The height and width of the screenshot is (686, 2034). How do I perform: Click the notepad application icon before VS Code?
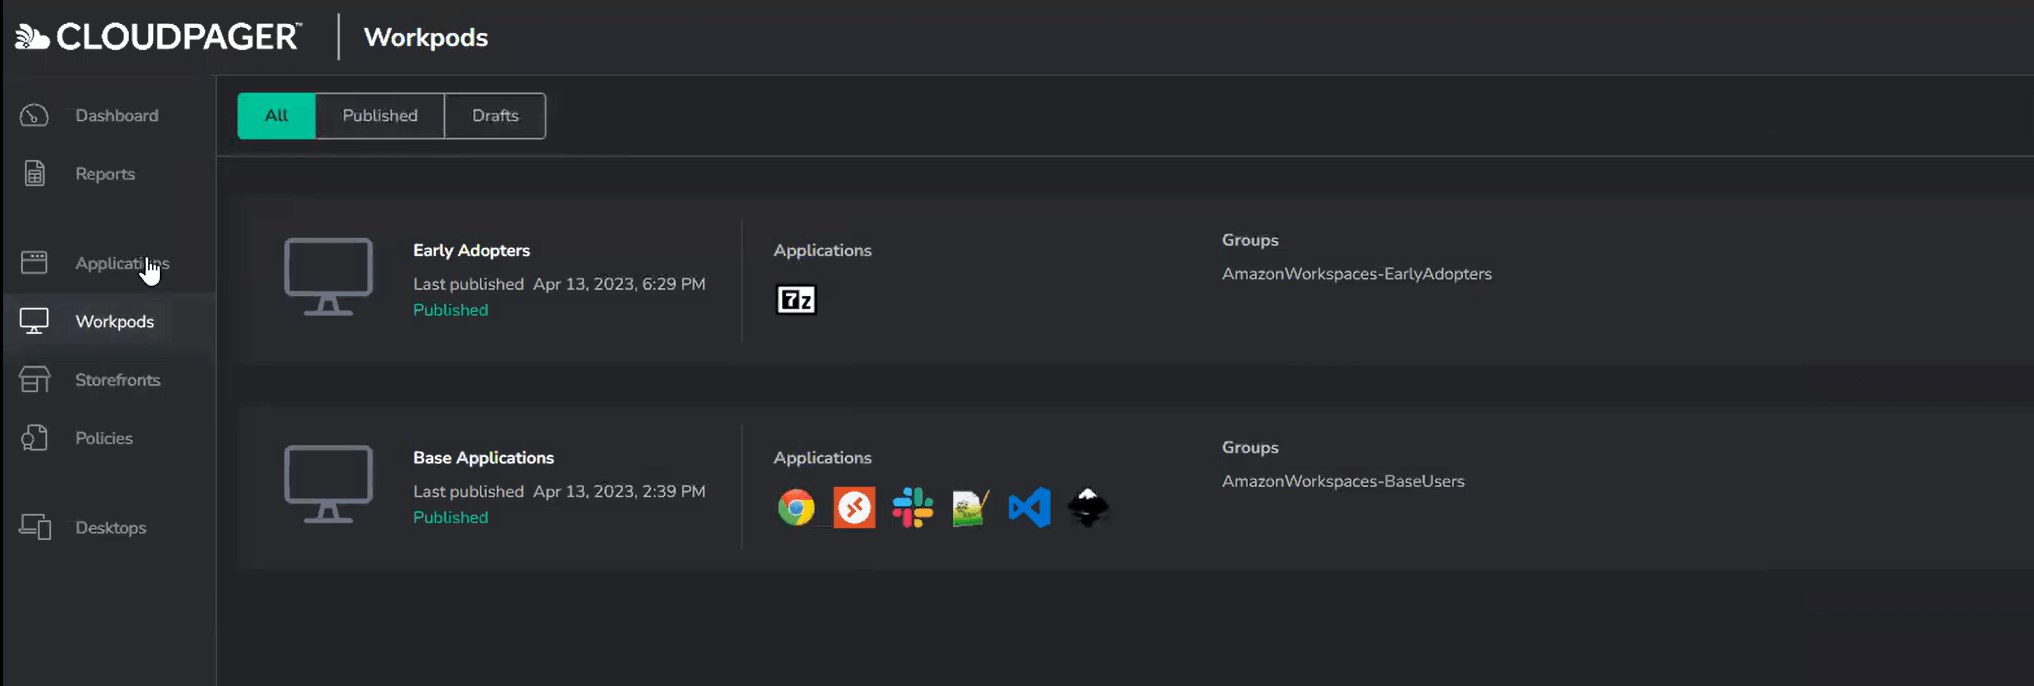pyautogui.click(x=970, y=508)
